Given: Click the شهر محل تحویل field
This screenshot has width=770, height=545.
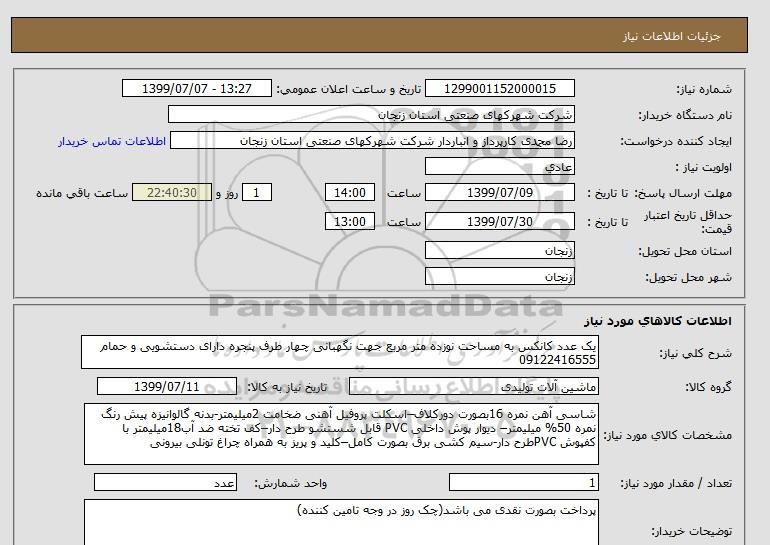Looking at the screenshot, I should point(499,276).
